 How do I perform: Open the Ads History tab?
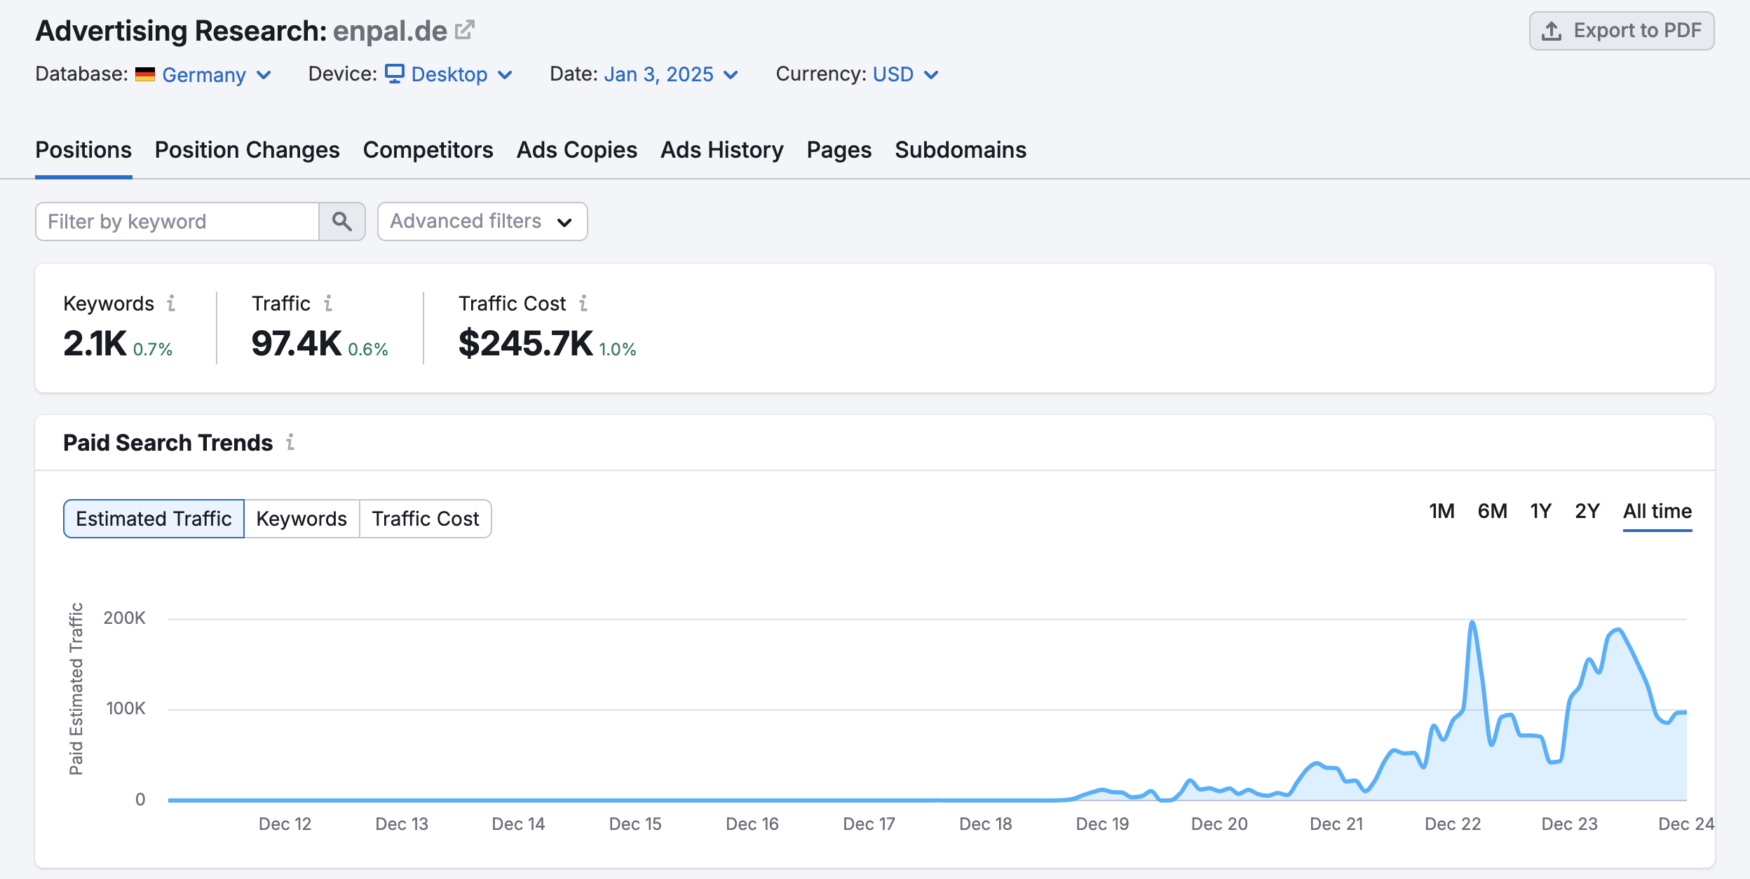click(x=721, y=150)
